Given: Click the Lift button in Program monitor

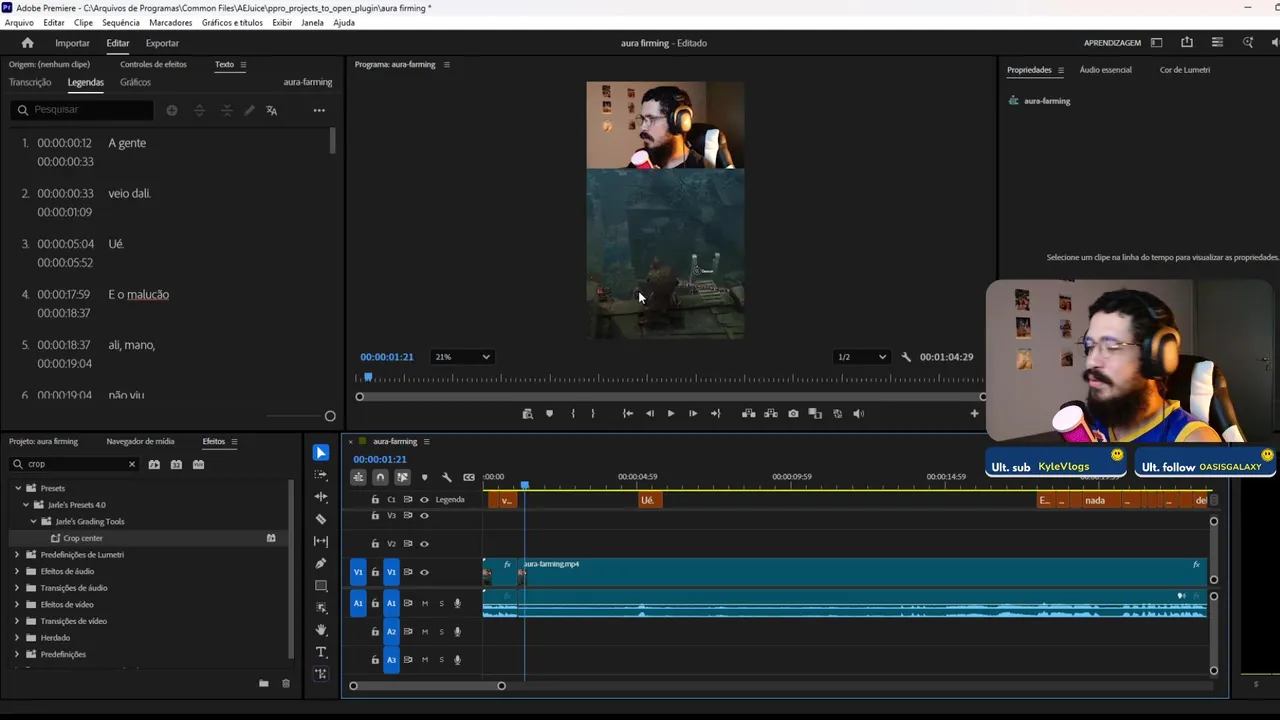Looking at the screenshot, I should pyautogui.click(x=748, y=413).
